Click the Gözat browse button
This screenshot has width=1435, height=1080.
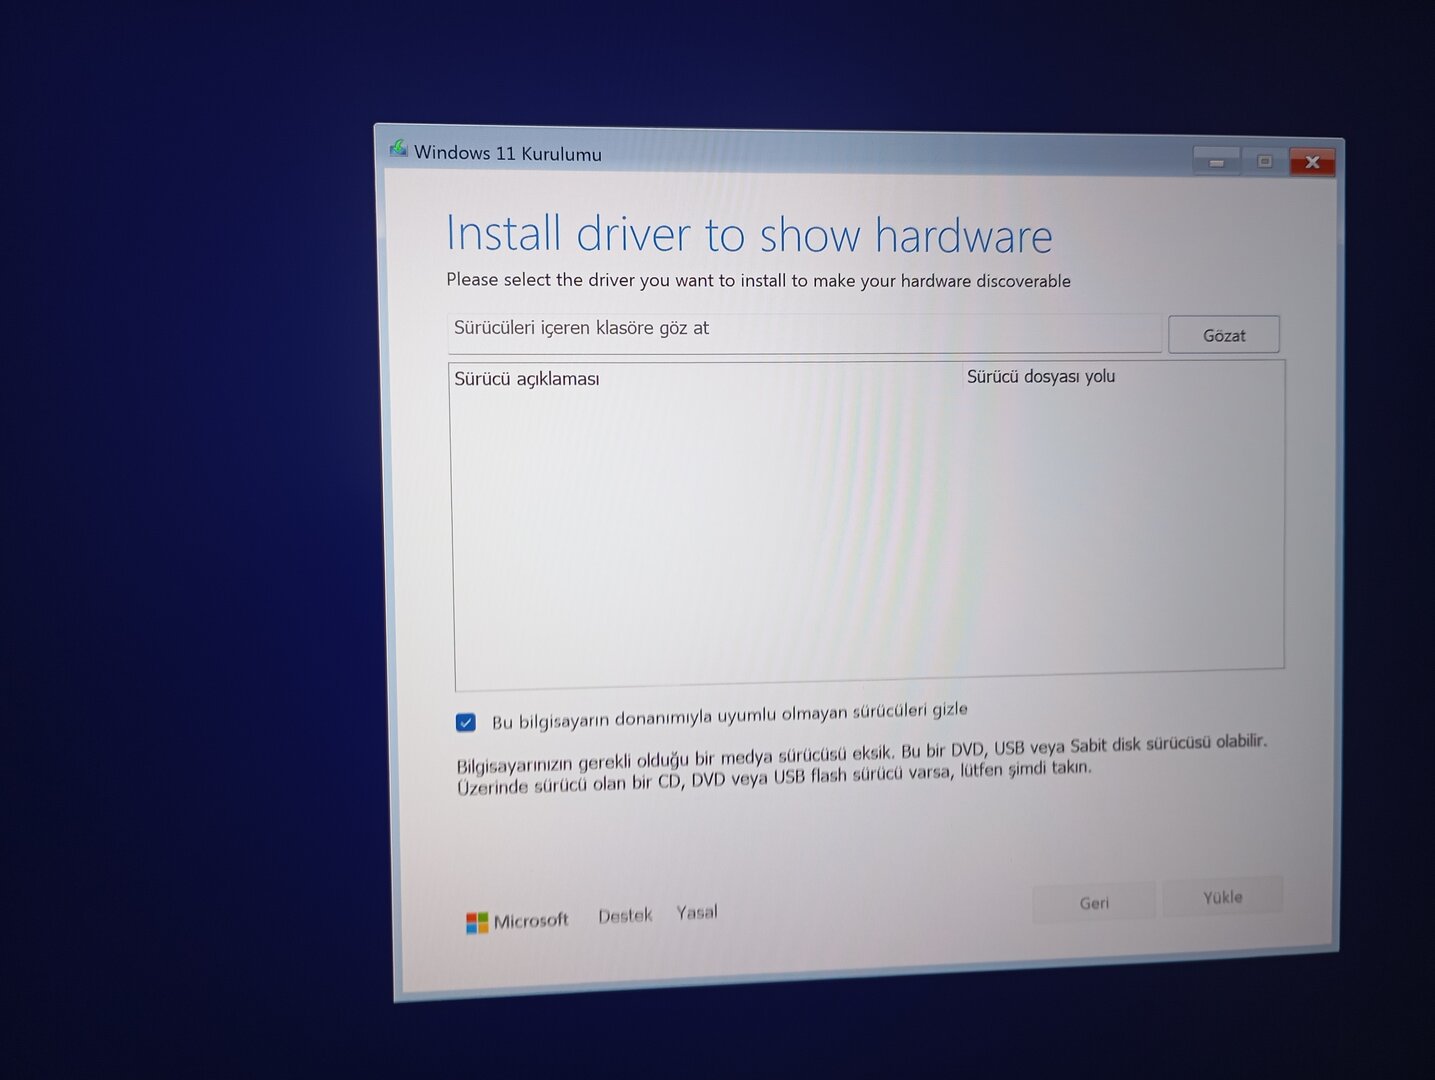(1223, 335)
